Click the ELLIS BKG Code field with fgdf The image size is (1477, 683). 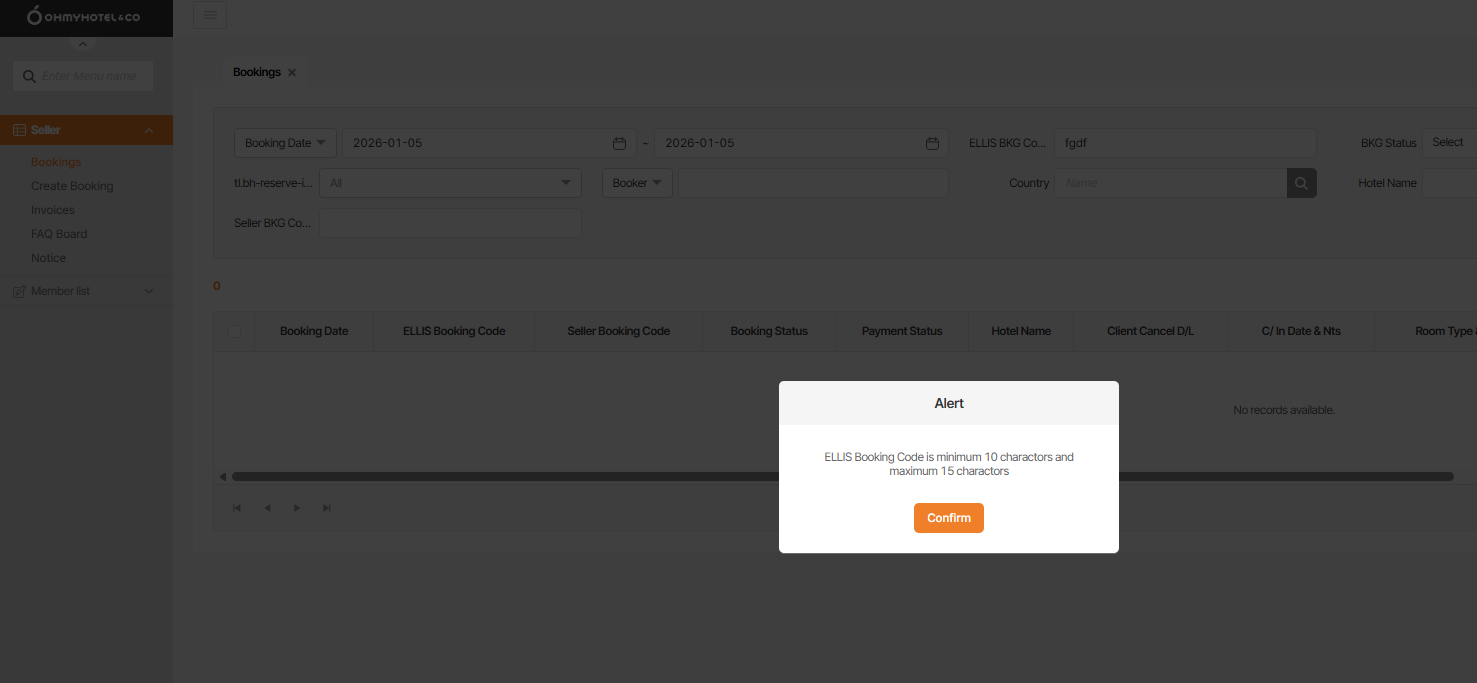[1185, 143]
